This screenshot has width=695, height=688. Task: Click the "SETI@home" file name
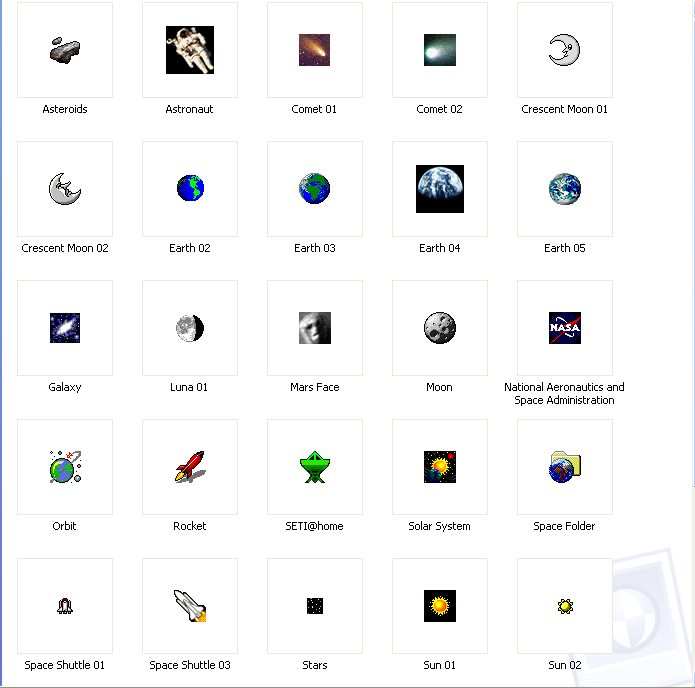314,526
